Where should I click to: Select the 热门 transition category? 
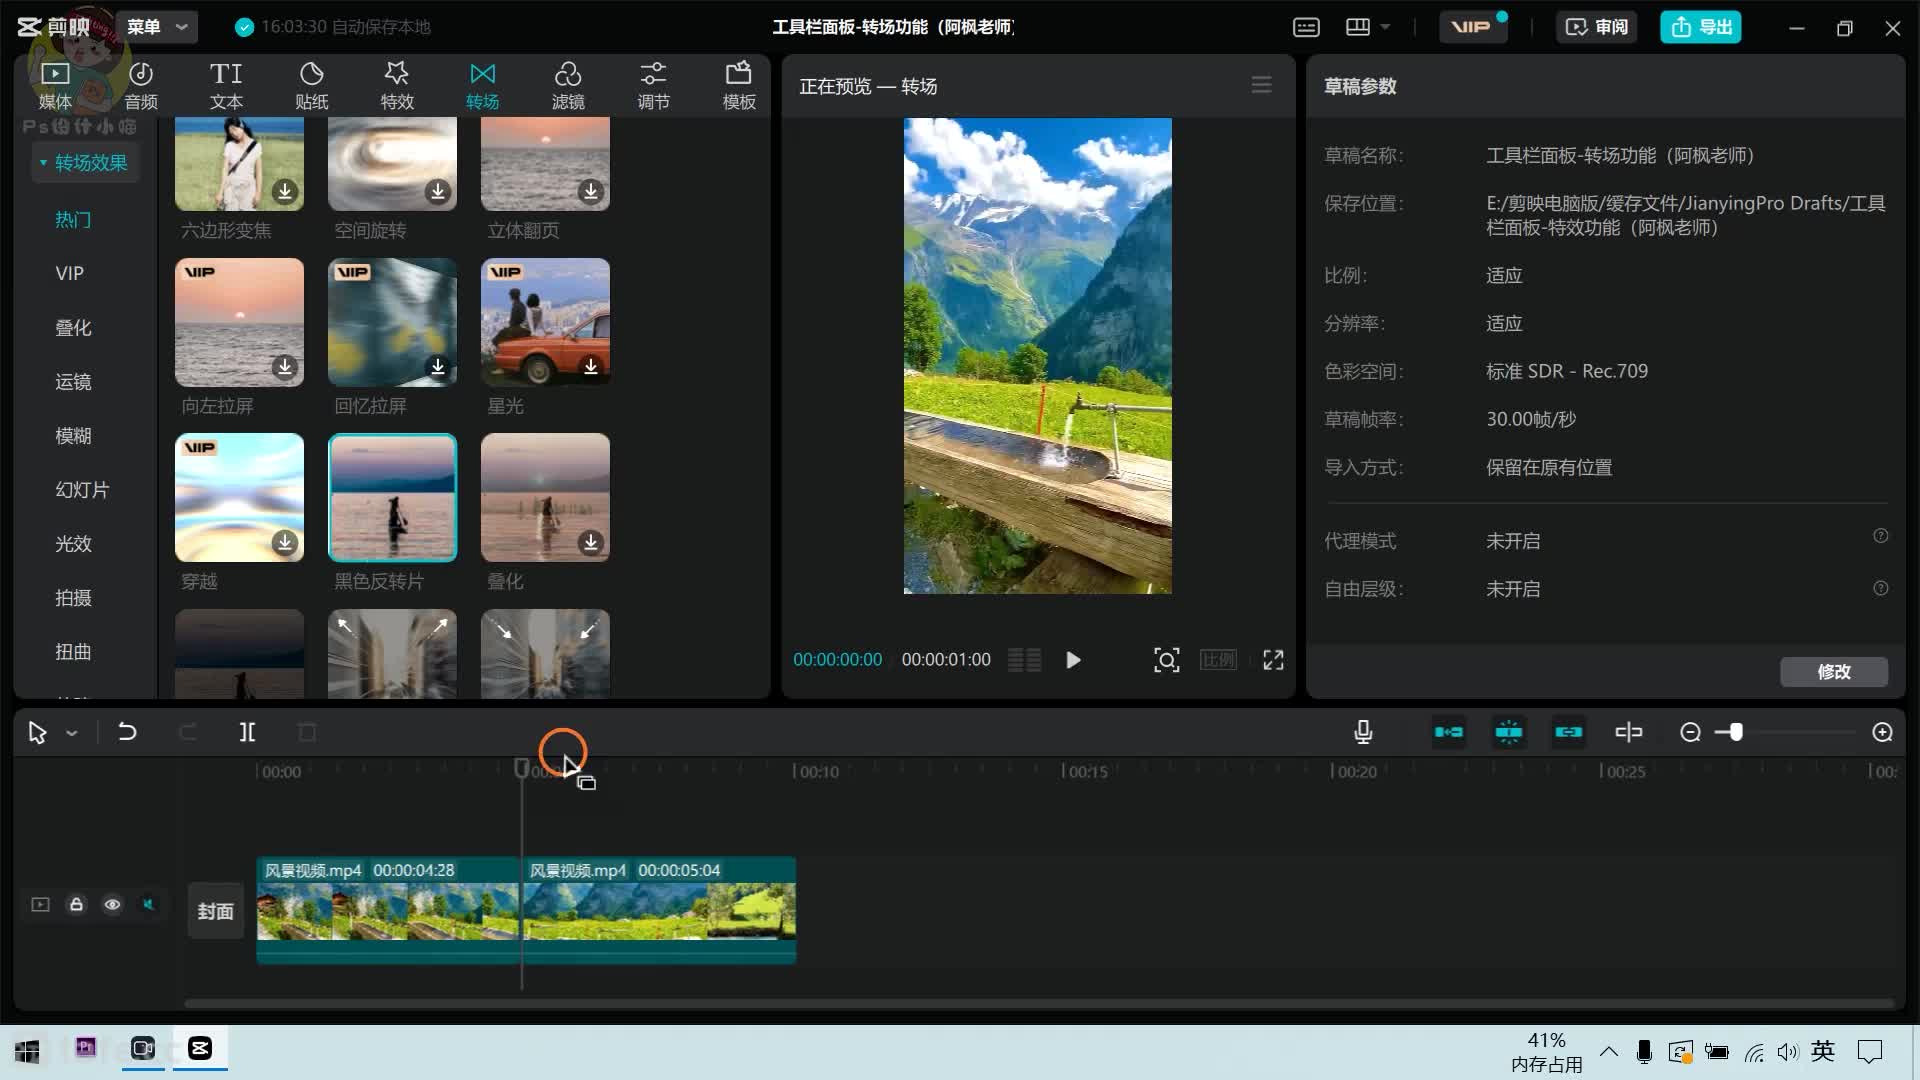click(x=73, y=219)
